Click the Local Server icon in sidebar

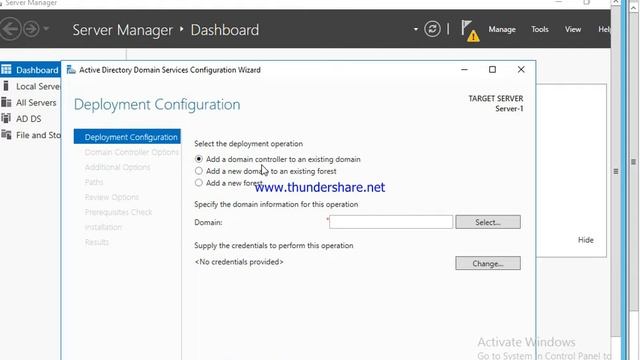click(x=6, y=86)
